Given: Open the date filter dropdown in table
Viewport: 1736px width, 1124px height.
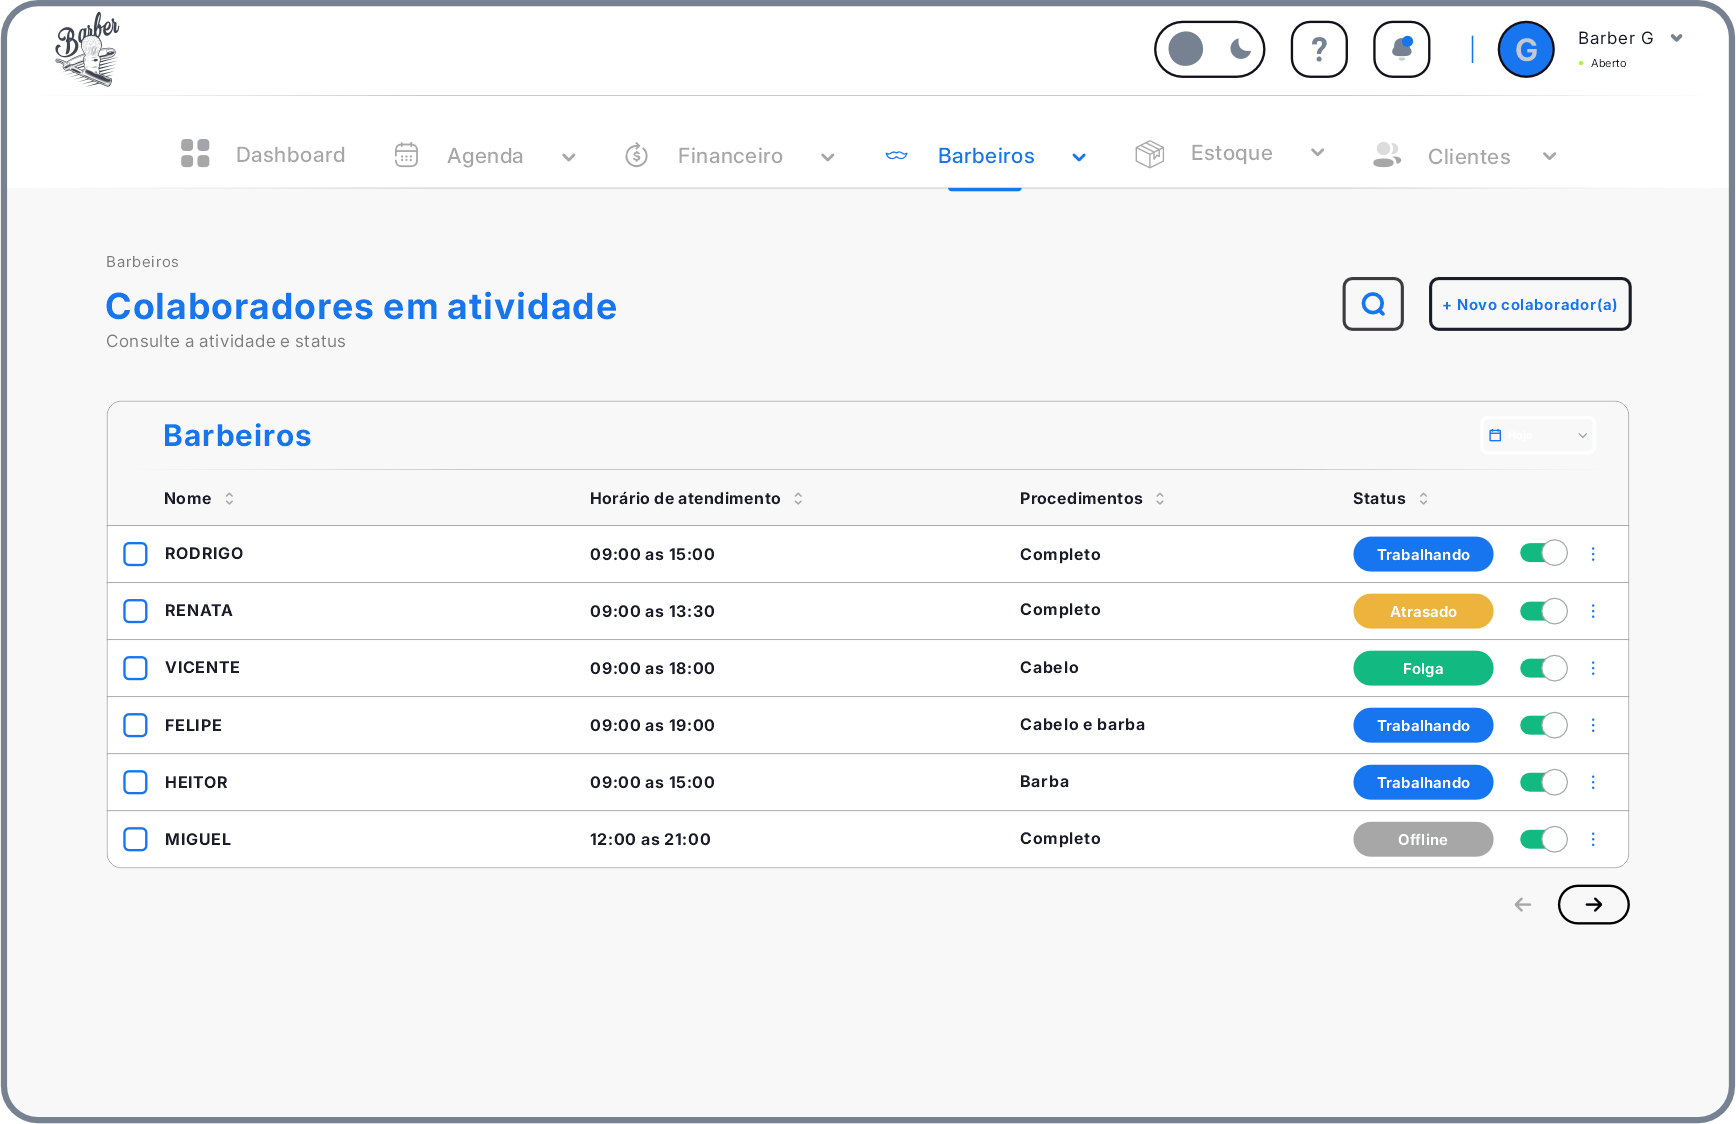Looking at the screenshot, I should point(1537,435).
